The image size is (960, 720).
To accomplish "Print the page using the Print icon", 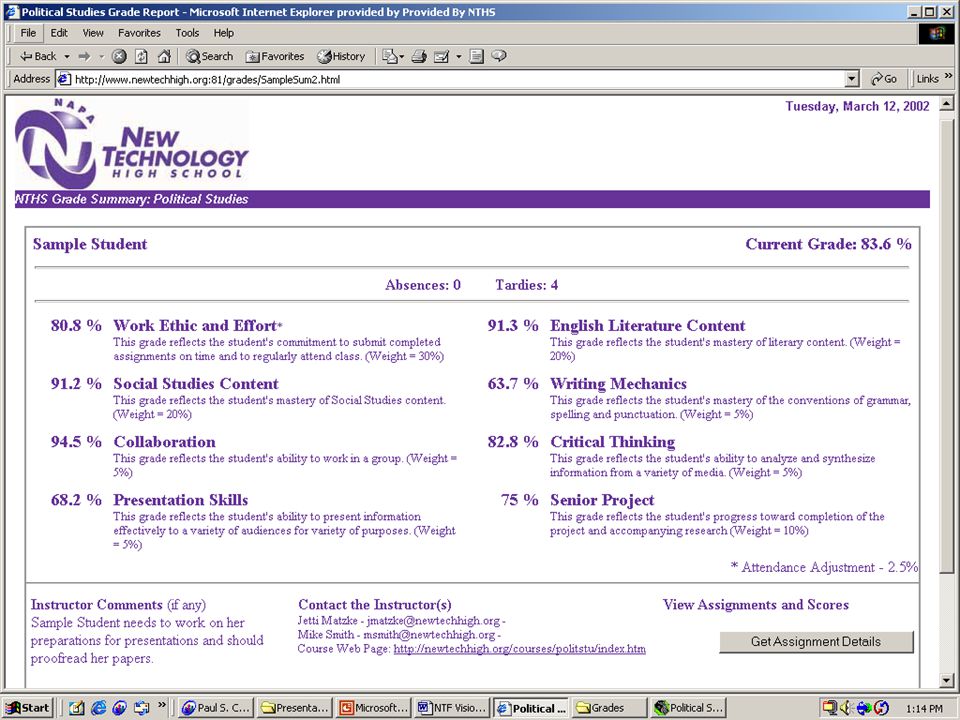I will (419, 56).
